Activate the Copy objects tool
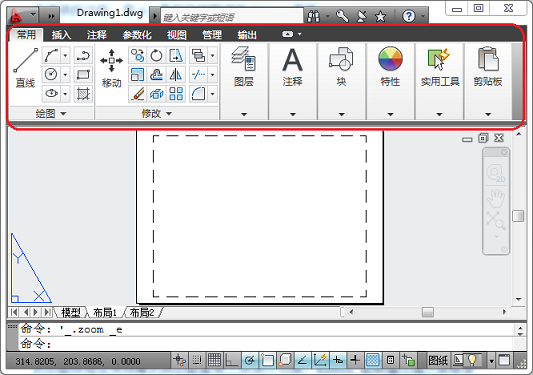This screenshot has width=533, height=375. tap(138, 55)
